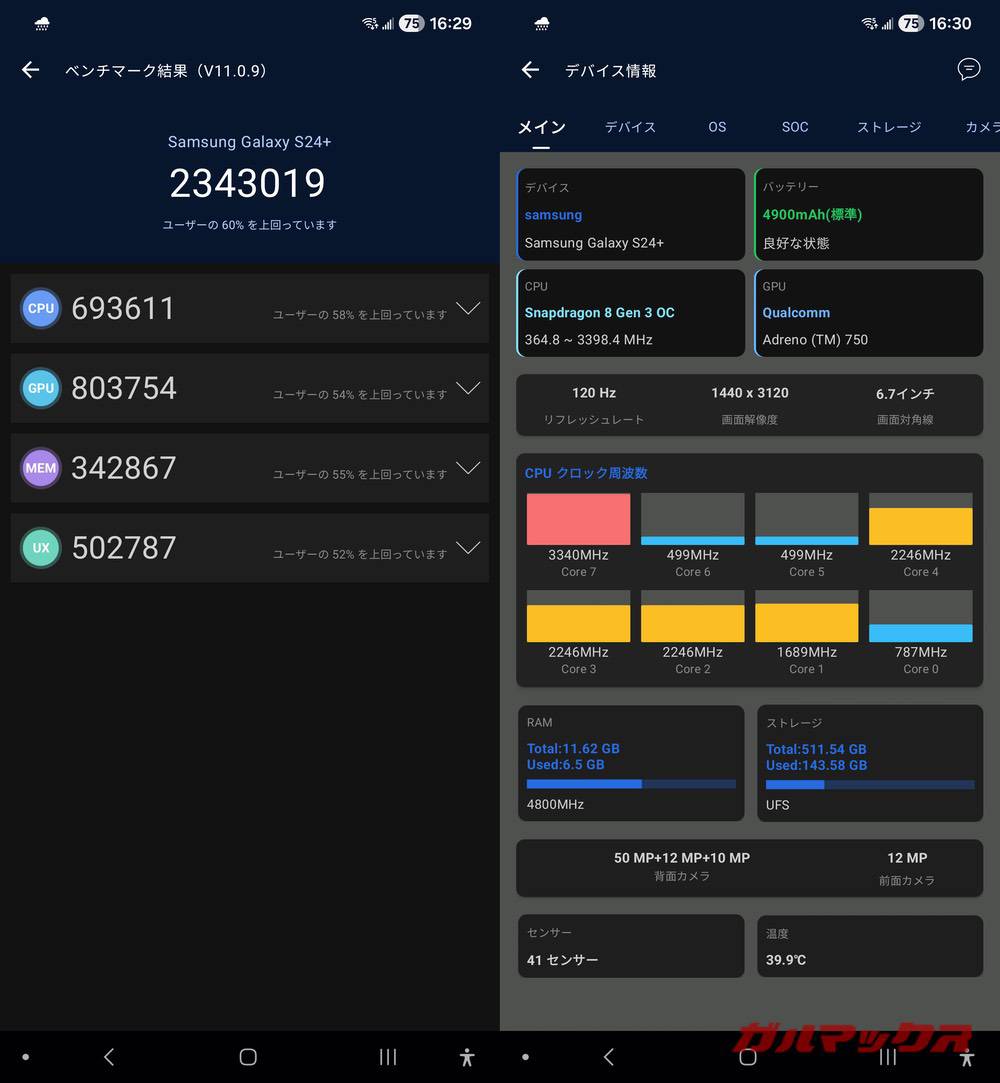Tap the green UX badge icon
Image resolution: width=1000 pixels, height=1083 pixels.
[41, 548]
